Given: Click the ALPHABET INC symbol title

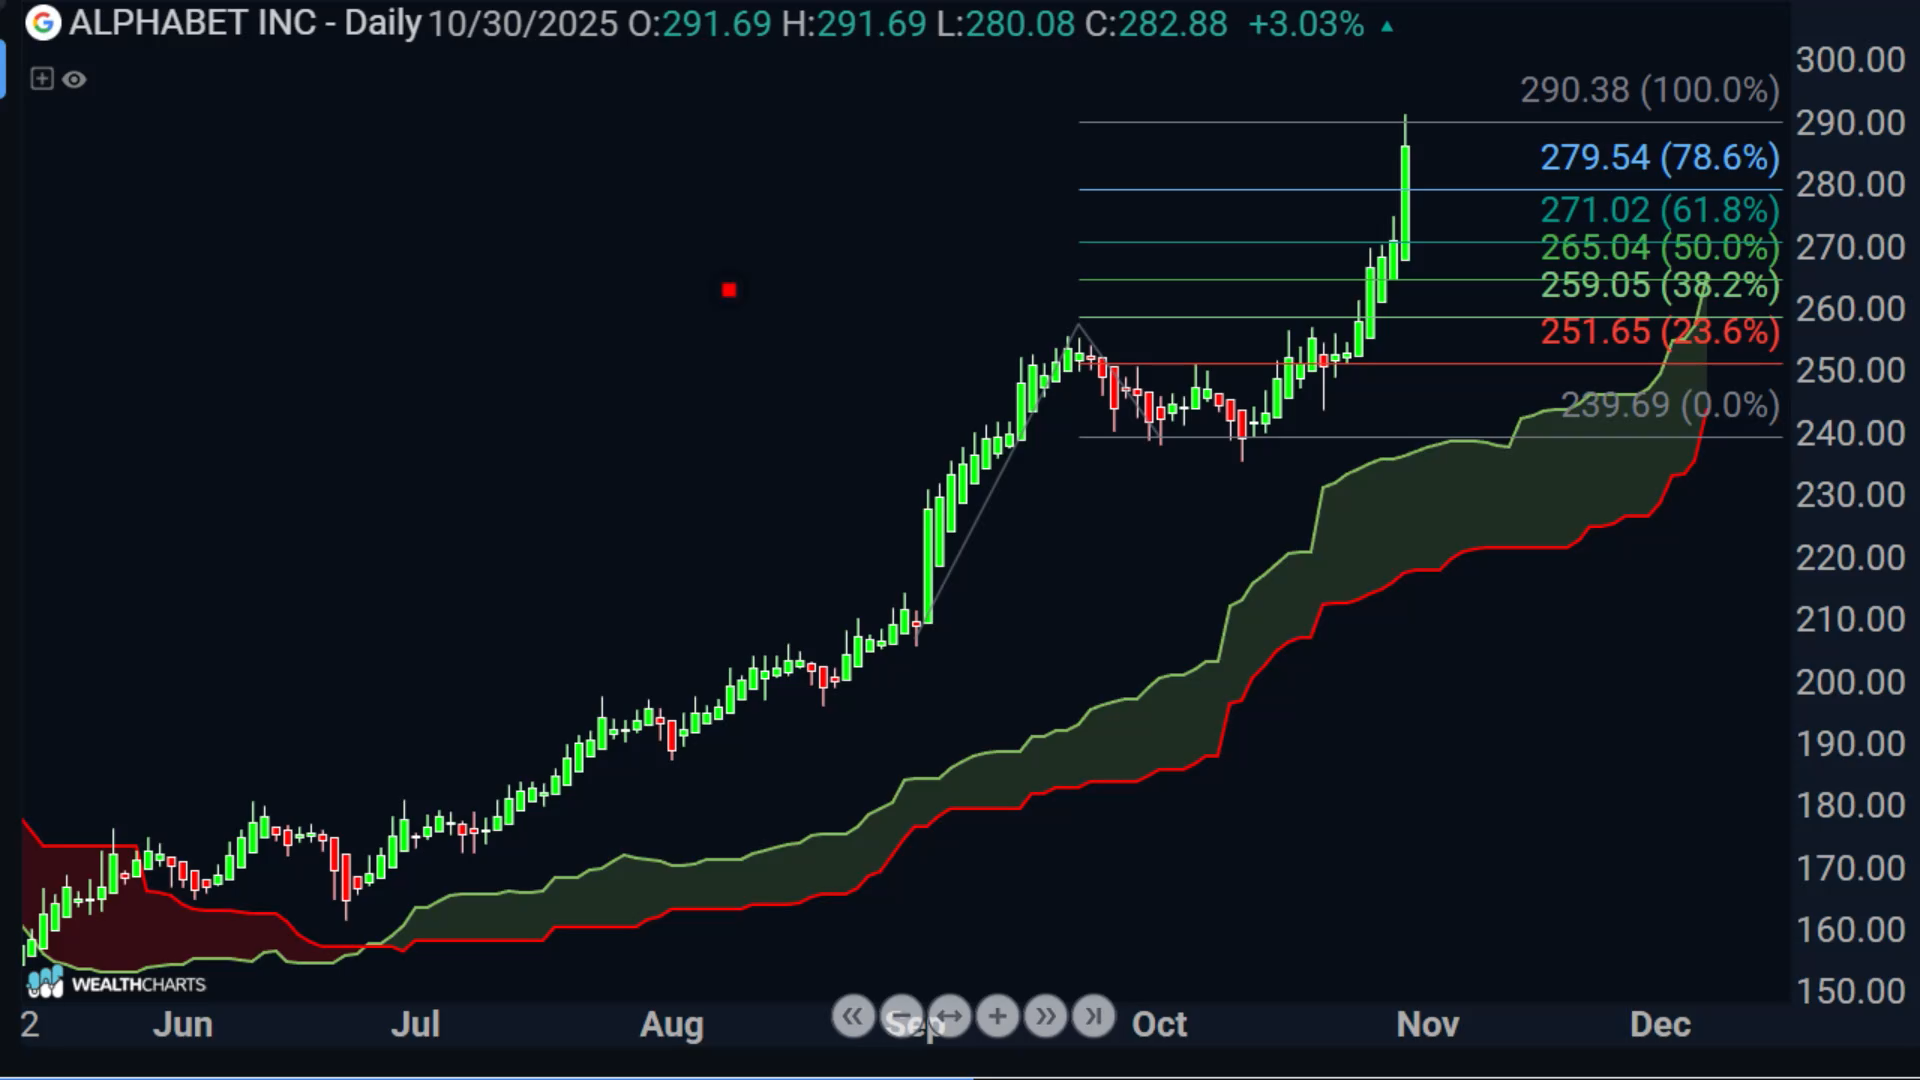Looking at the screenshot, I should click(192, 23).
